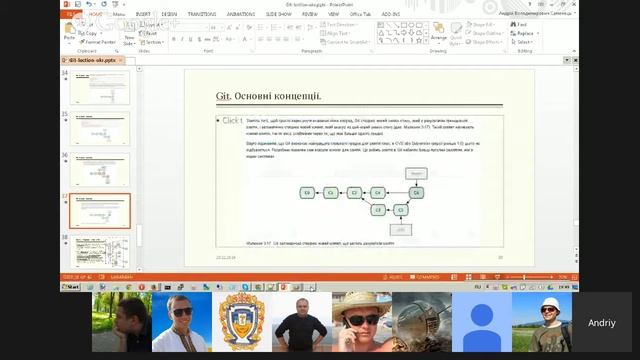Open Select dropdown in Editing group
Viewport: 640px width, 360px height.
(522, 42)
